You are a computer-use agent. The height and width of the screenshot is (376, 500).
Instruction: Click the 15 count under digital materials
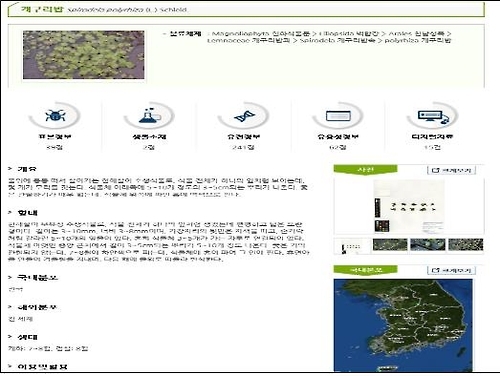pos(432,147)
